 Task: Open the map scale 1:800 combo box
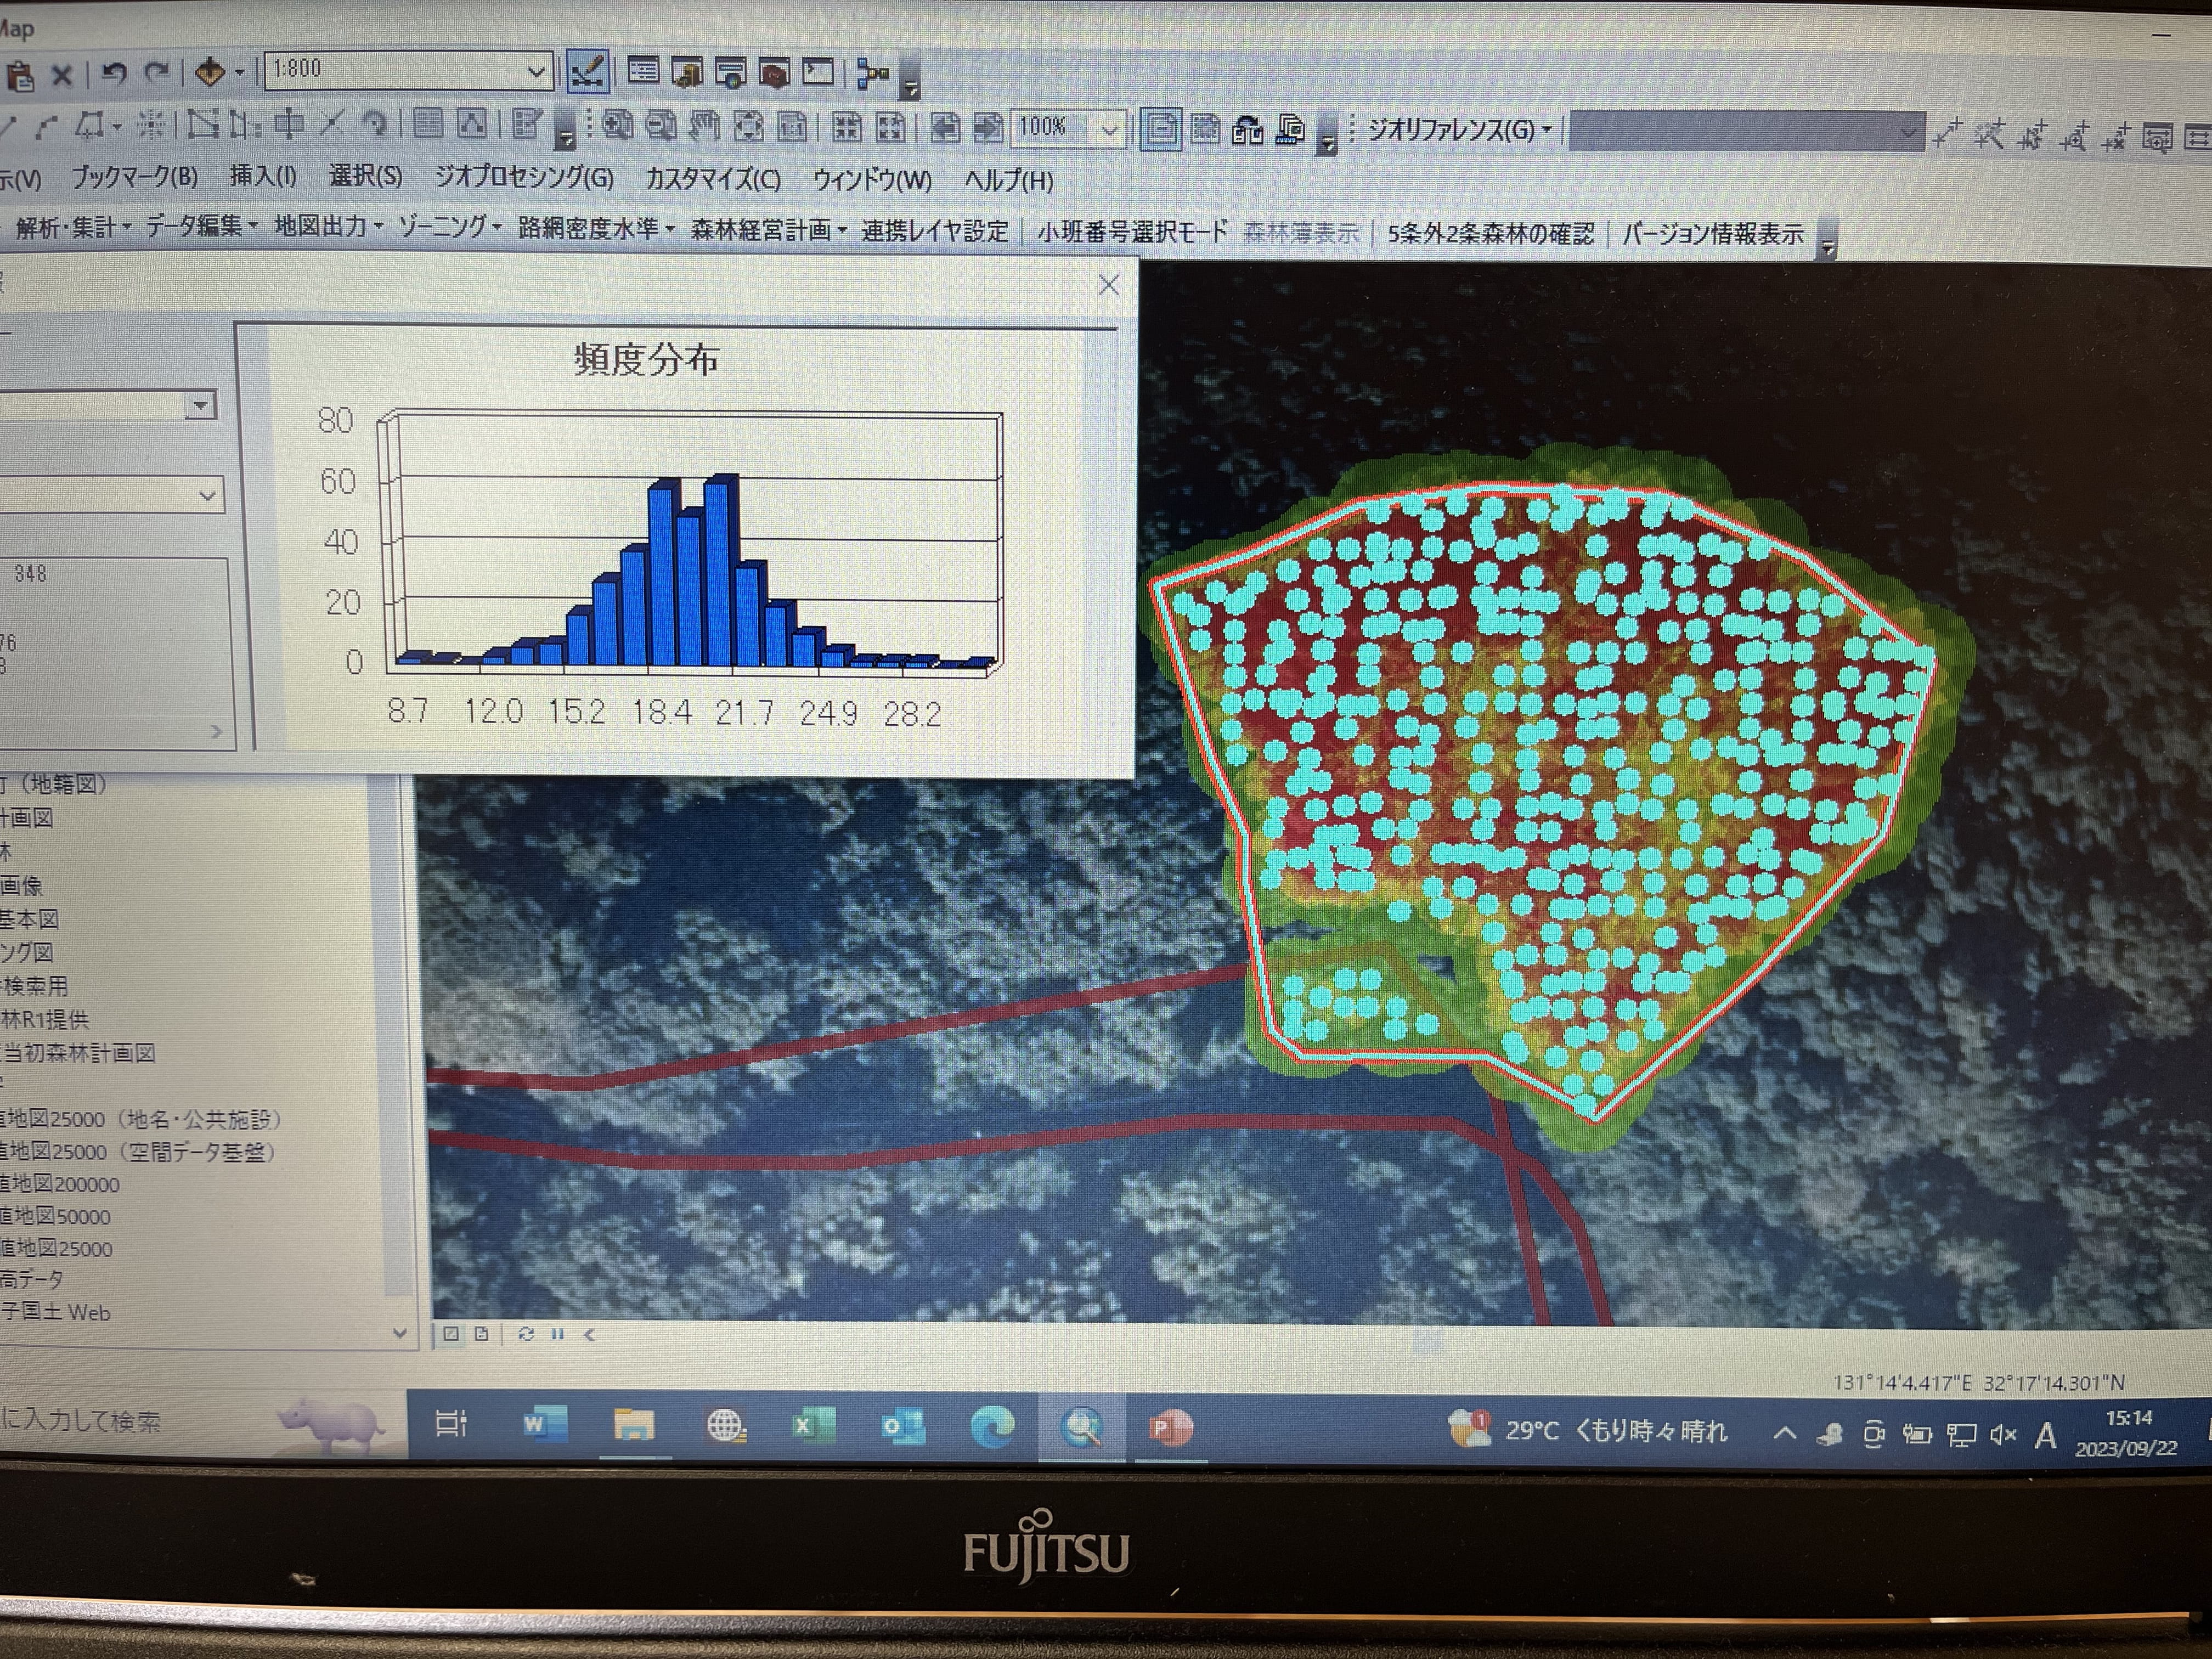click(408, 70)
